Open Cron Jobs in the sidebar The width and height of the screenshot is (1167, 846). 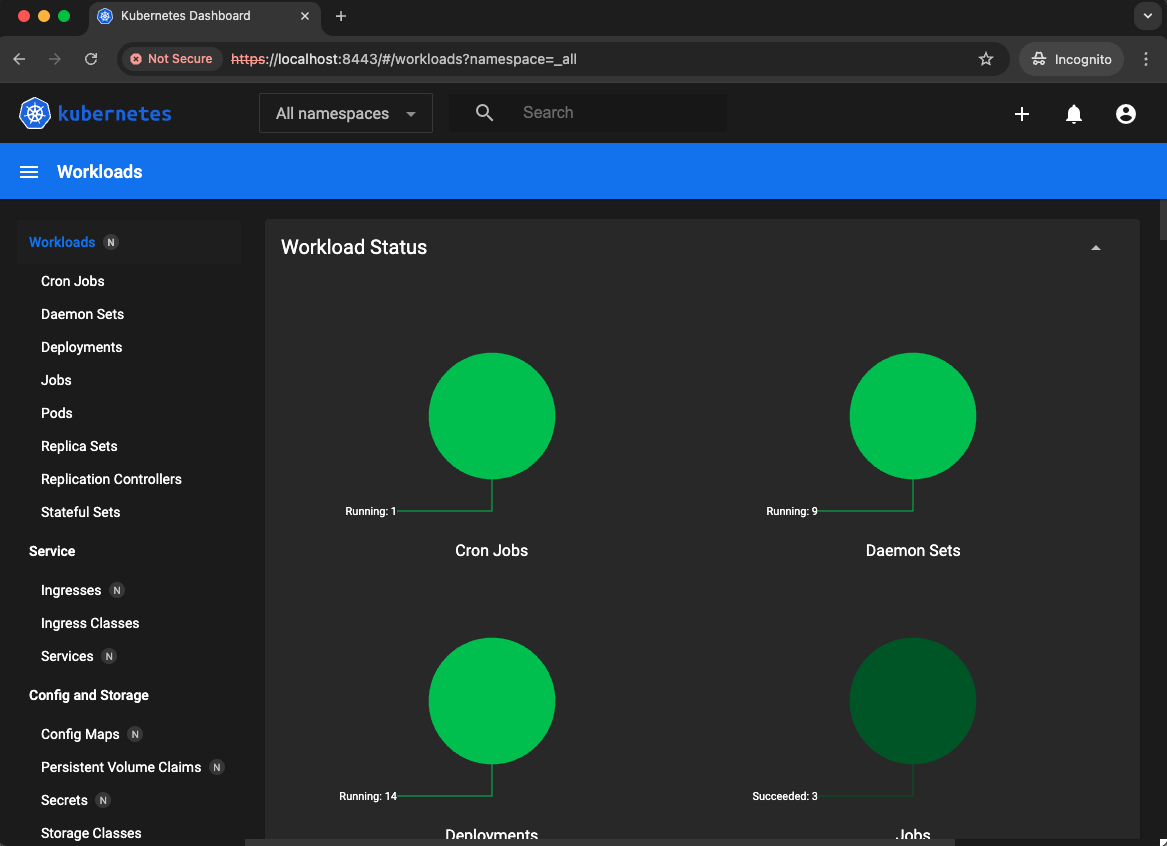point(72,281)
